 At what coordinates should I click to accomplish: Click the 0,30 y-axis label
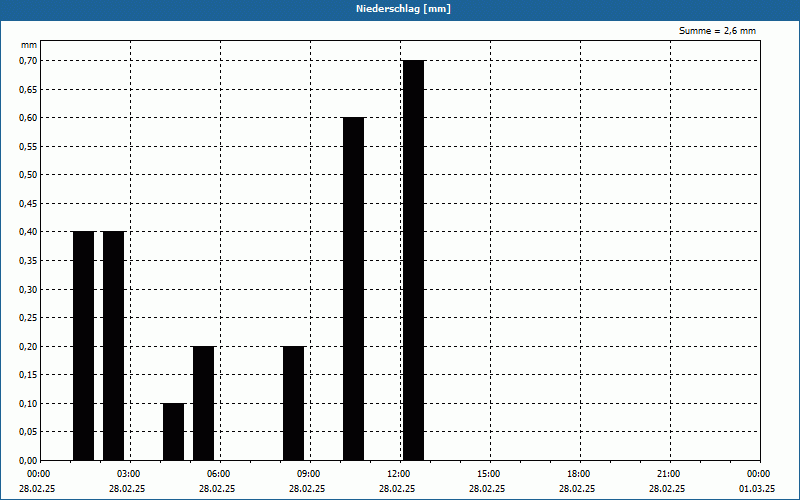(x=28, y=289)
